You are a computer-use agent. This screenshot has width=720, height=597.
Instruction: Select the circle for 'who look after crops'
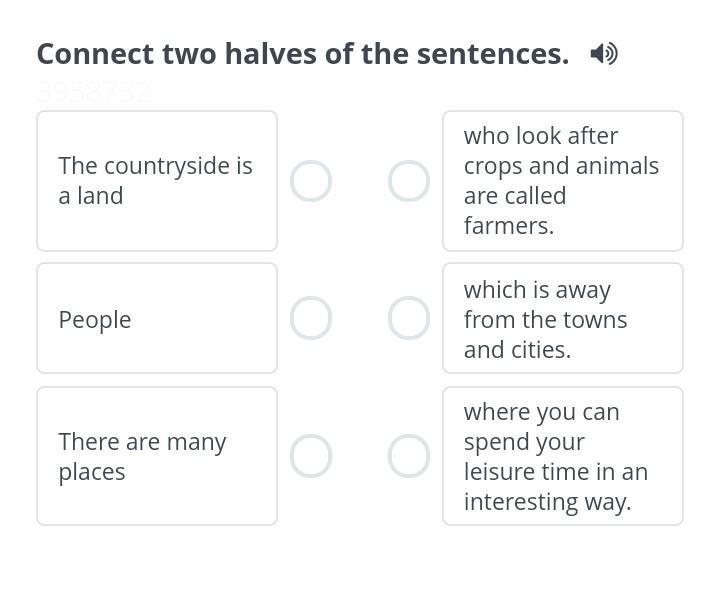pyautogui.click(x=409, y=181)
